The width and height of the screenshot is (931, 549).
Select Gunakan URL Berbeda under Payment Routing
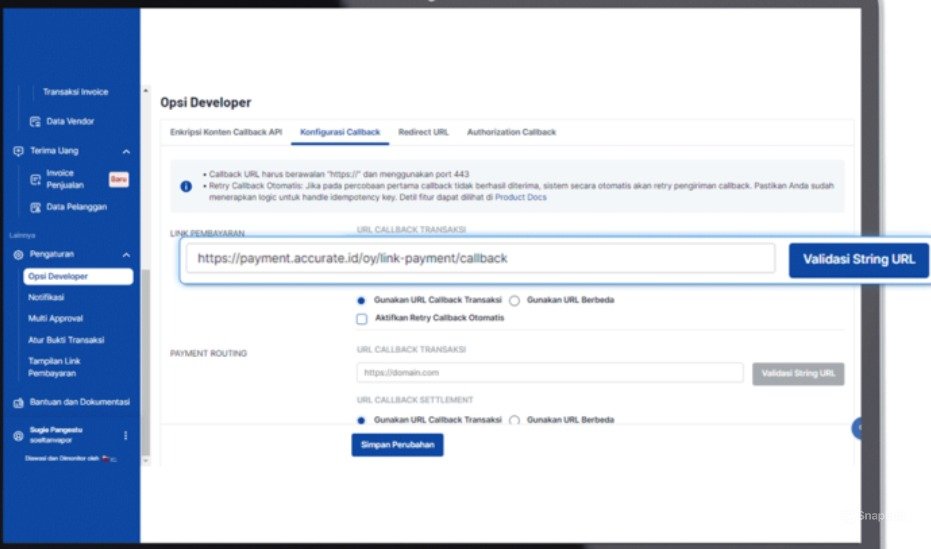pos(514,420)
